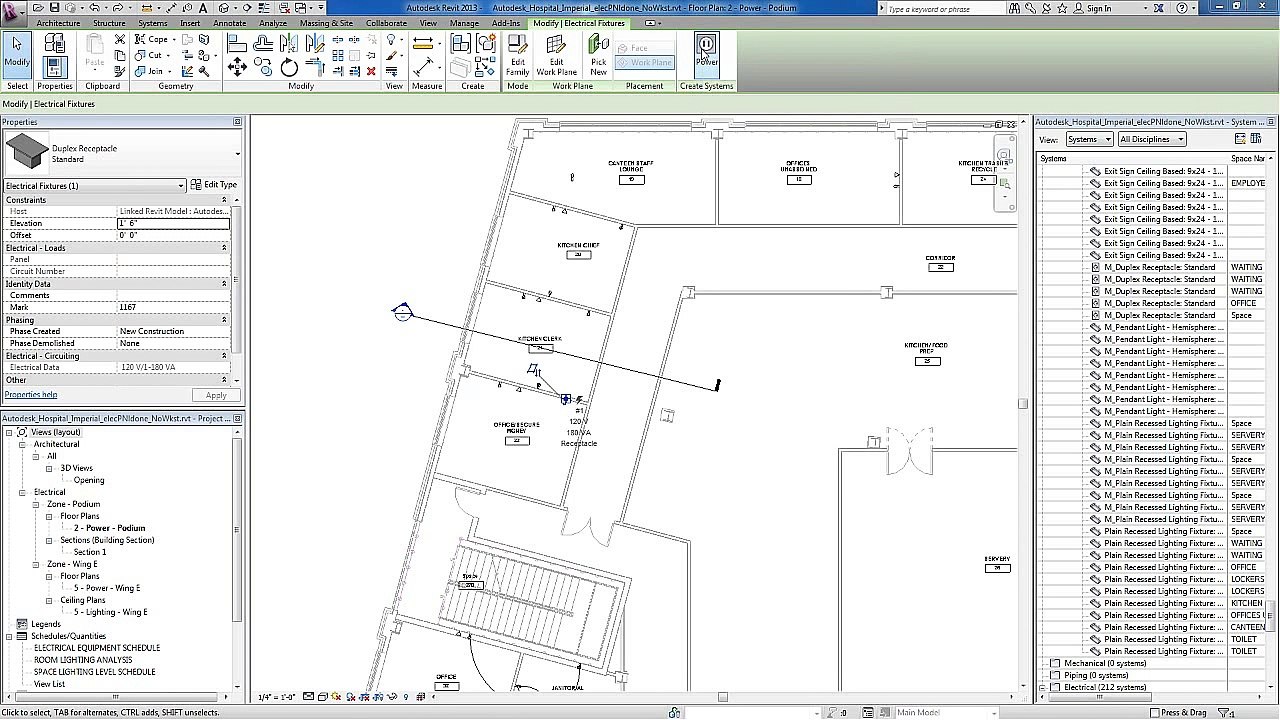
Task: Collapse the Phasing properties group
Action: click(224, 320)
